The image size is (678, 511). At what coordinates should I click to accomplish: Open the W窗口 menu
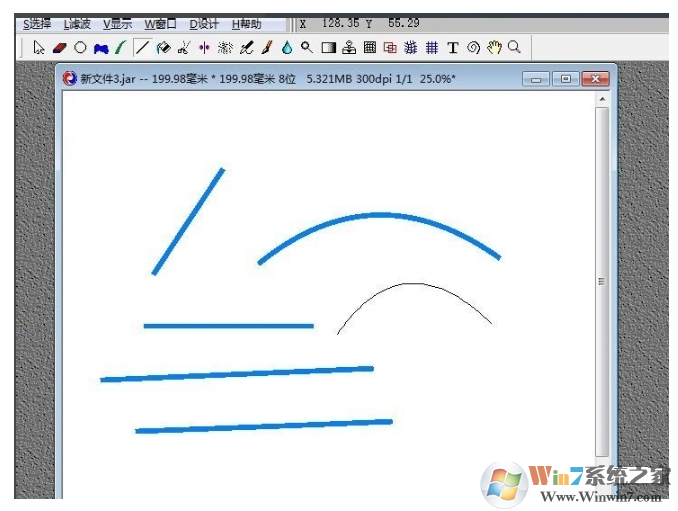click(160, 24)
